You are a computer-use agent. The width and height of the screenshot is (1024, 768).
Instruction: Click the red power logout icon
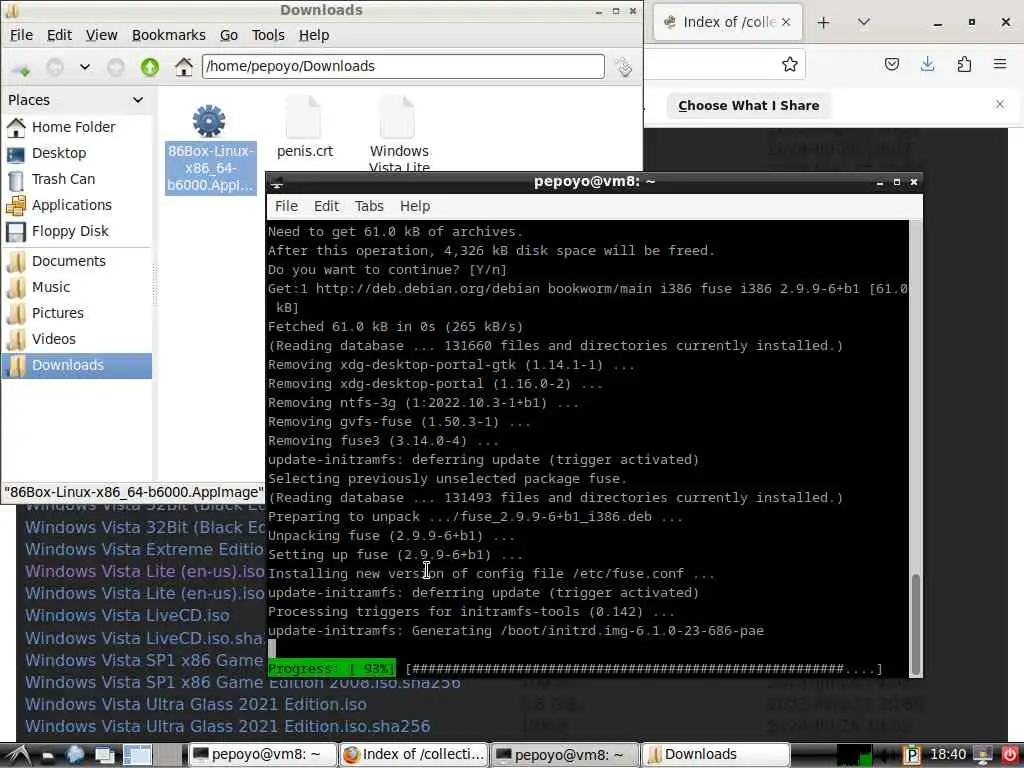point(1010,755)
